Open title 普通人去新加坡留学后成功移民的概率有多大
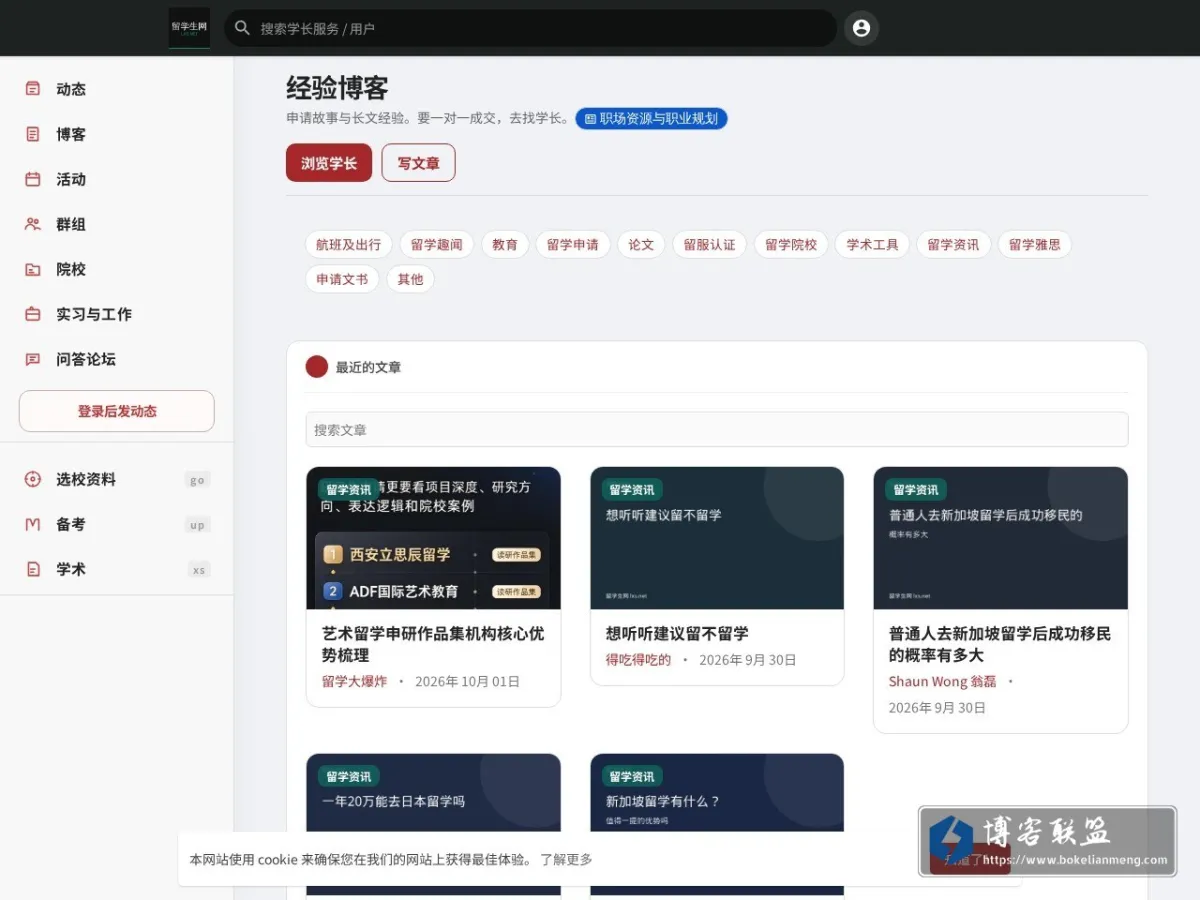This screenshot has height=900, width=1200. click(x=1000, y=644)
